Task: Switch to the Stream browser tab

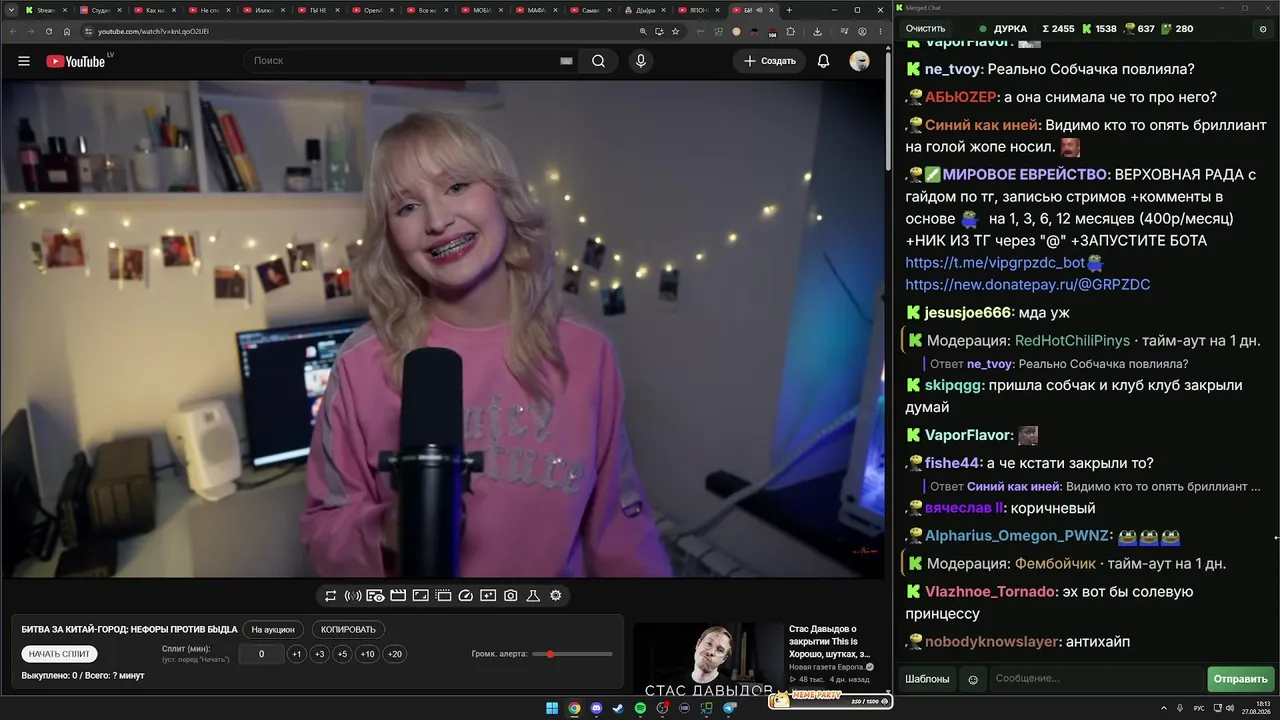Action: (47, 10)
